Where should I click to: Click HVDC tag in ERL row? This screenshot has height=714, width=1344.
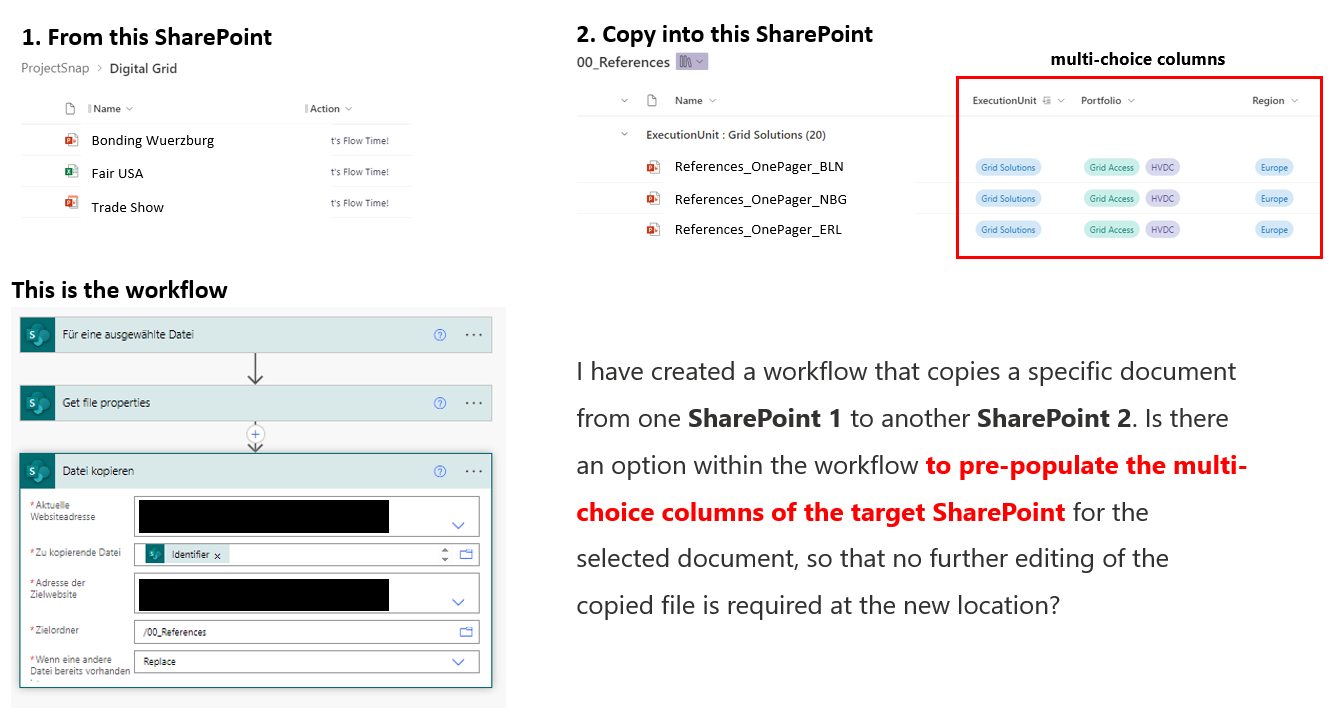coord(1162,230)
